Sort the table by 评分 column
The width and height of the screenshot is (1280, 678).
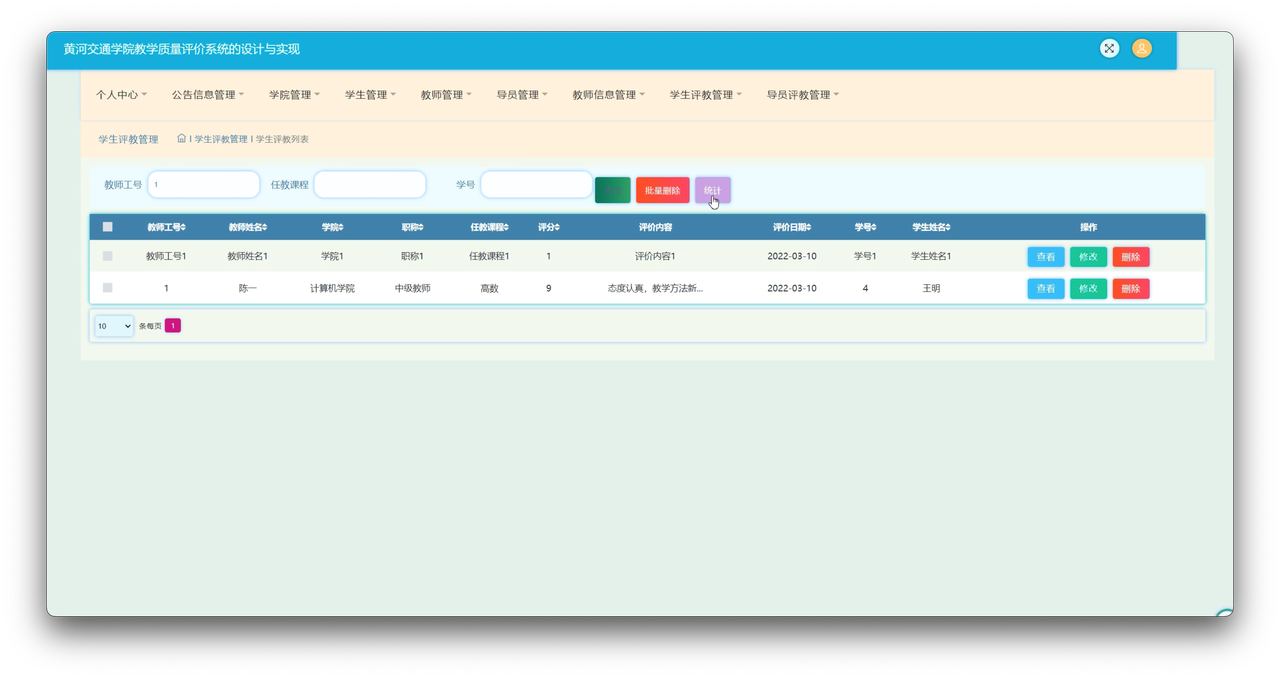tap(548, 226)
